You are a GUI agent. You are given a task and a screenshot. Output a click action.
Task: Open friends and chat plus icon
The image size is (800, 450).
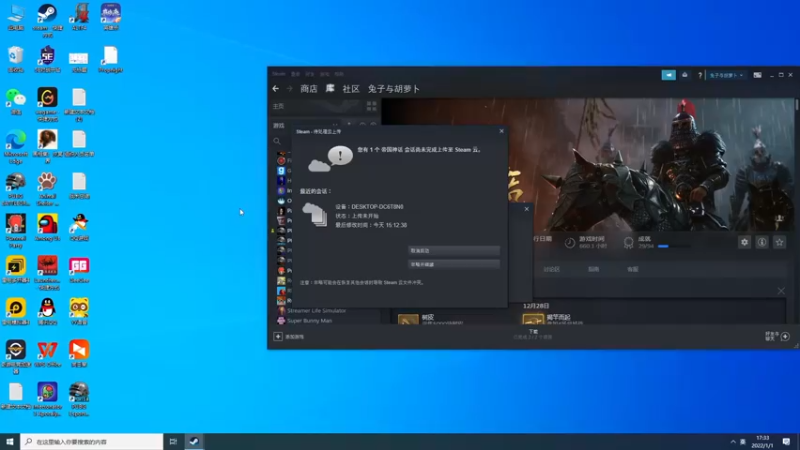tap(785, 336)
